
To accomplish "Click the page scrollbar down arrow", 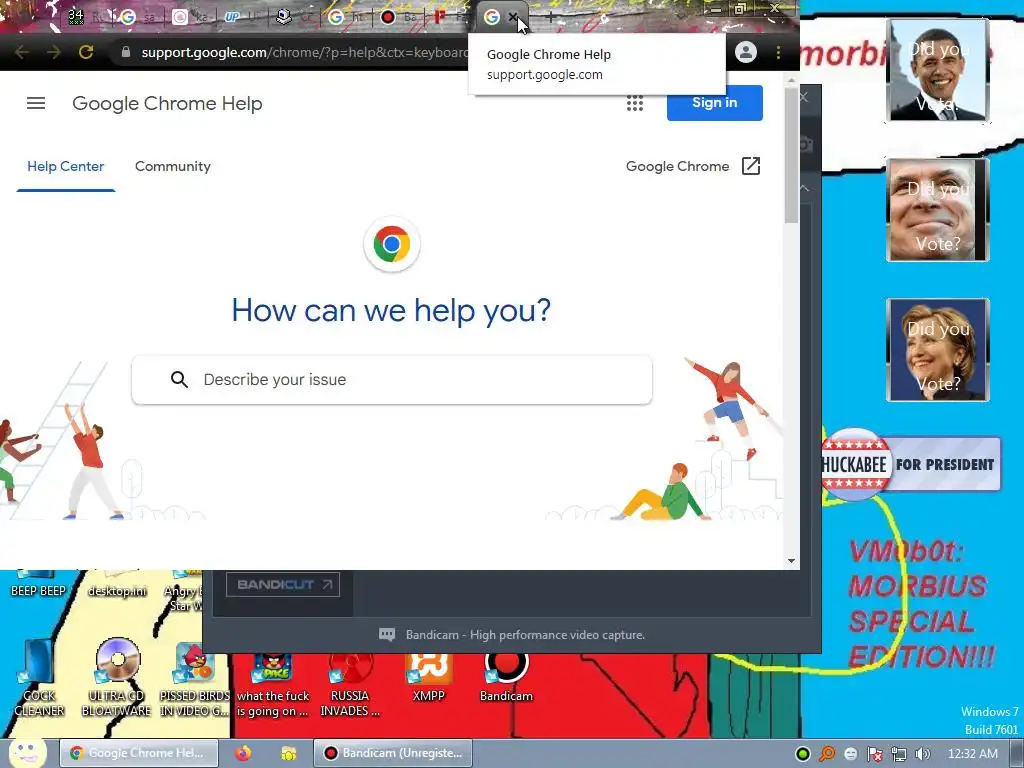I will coord(792,560).
